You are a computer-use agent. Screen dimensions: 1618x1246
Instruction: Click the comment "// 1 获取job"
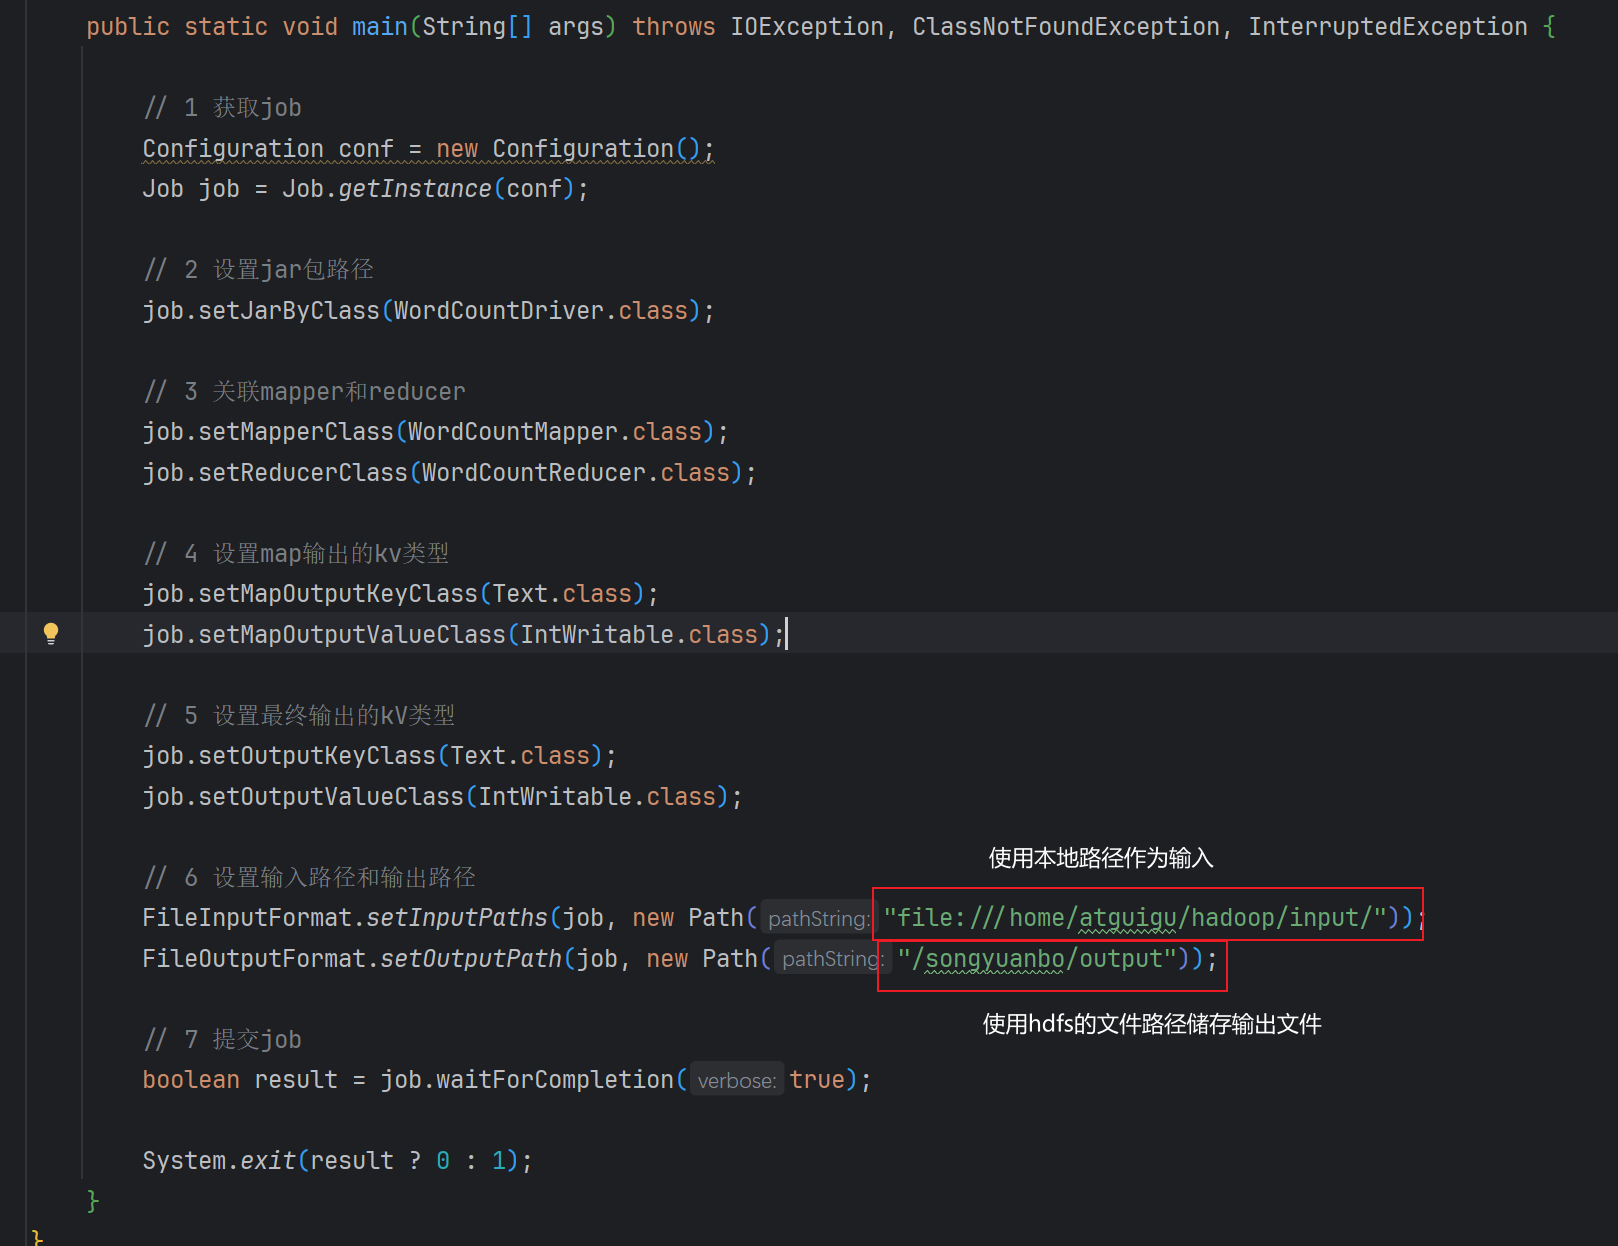pos(222,108)
